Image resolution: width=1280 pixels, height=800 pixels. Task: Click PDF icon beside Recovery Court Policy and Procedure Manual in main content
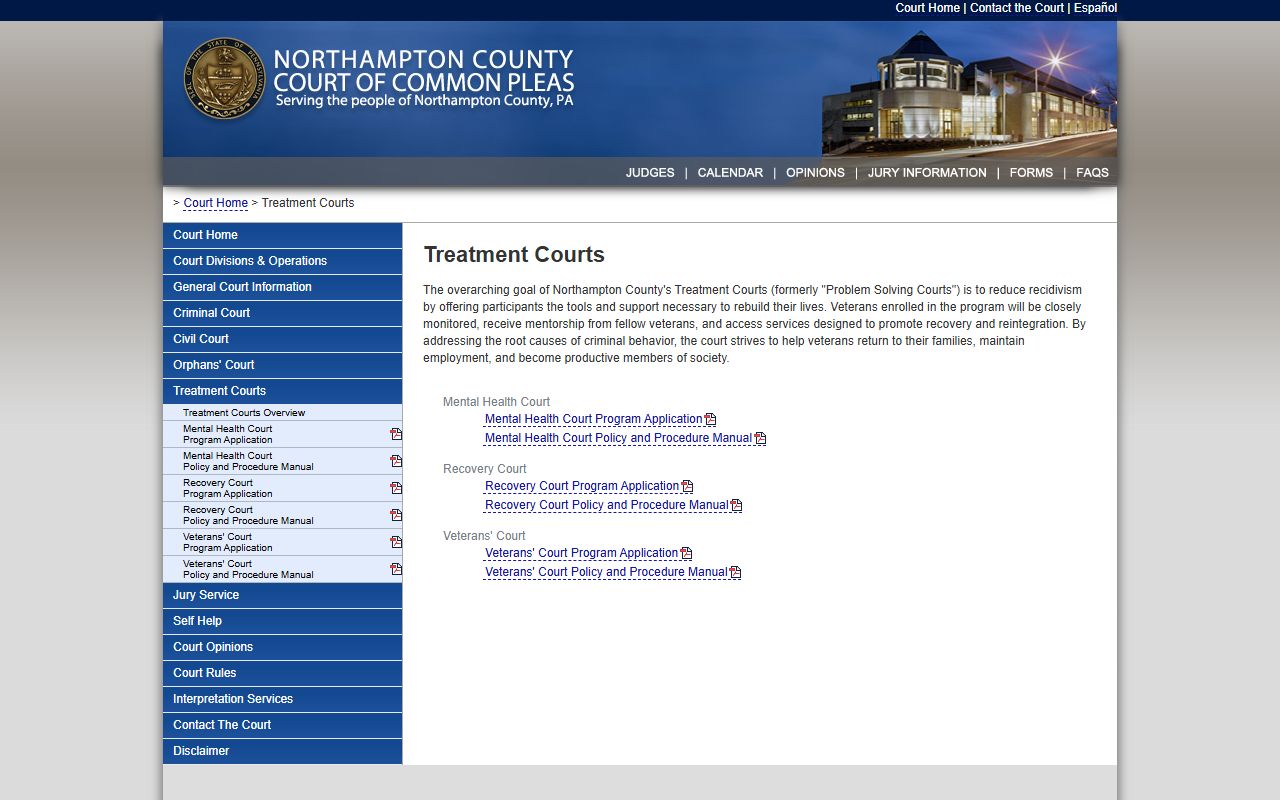(x=736, y=506)
